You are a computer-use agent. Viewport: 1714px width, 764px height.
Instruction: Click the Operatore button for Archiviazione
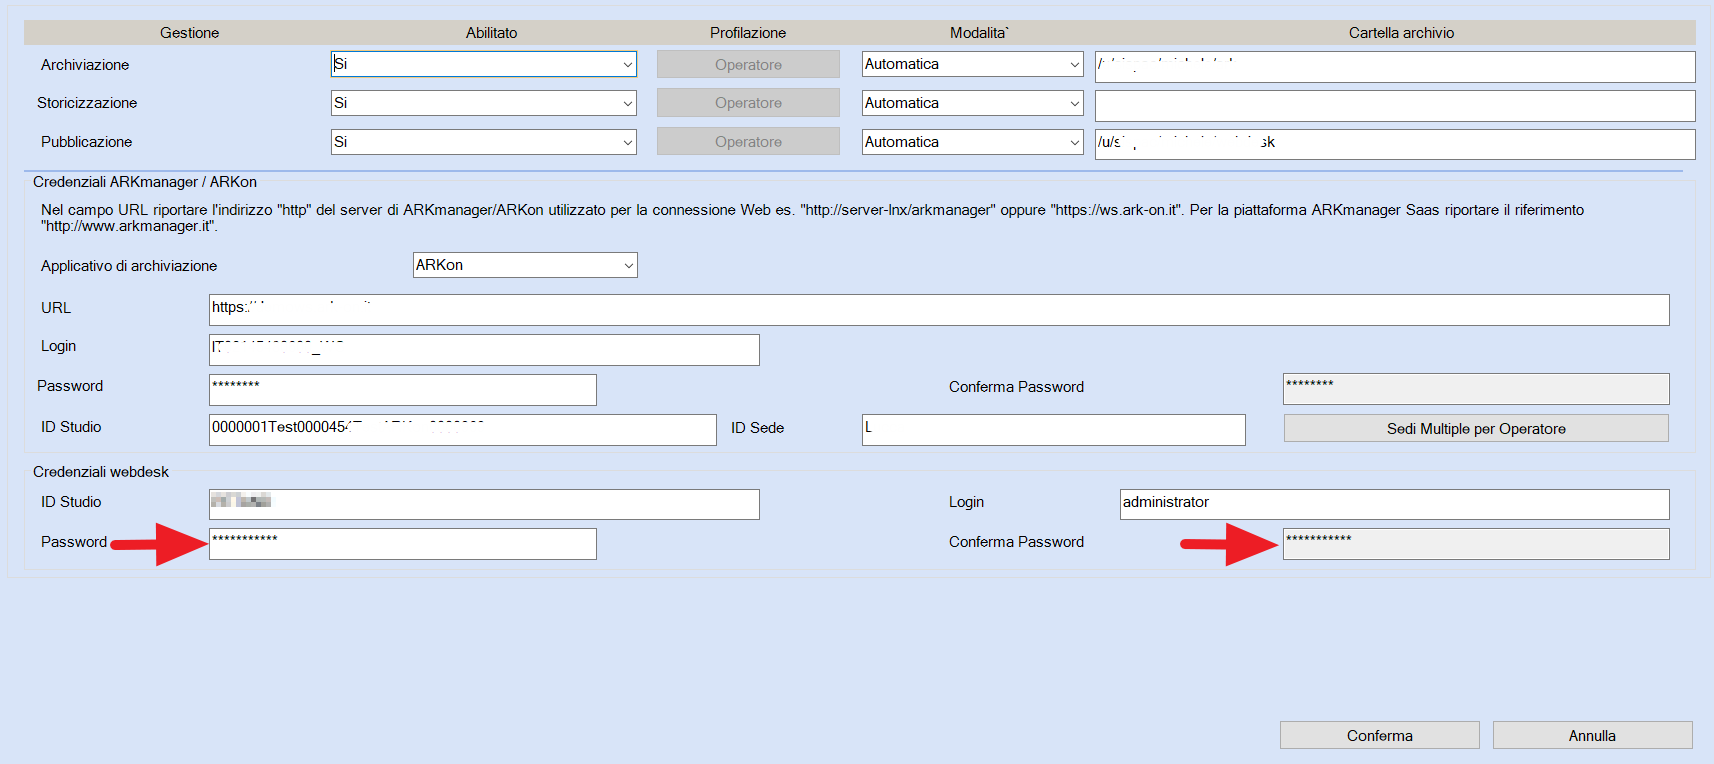pyautogui.click(x=748, y=64)
